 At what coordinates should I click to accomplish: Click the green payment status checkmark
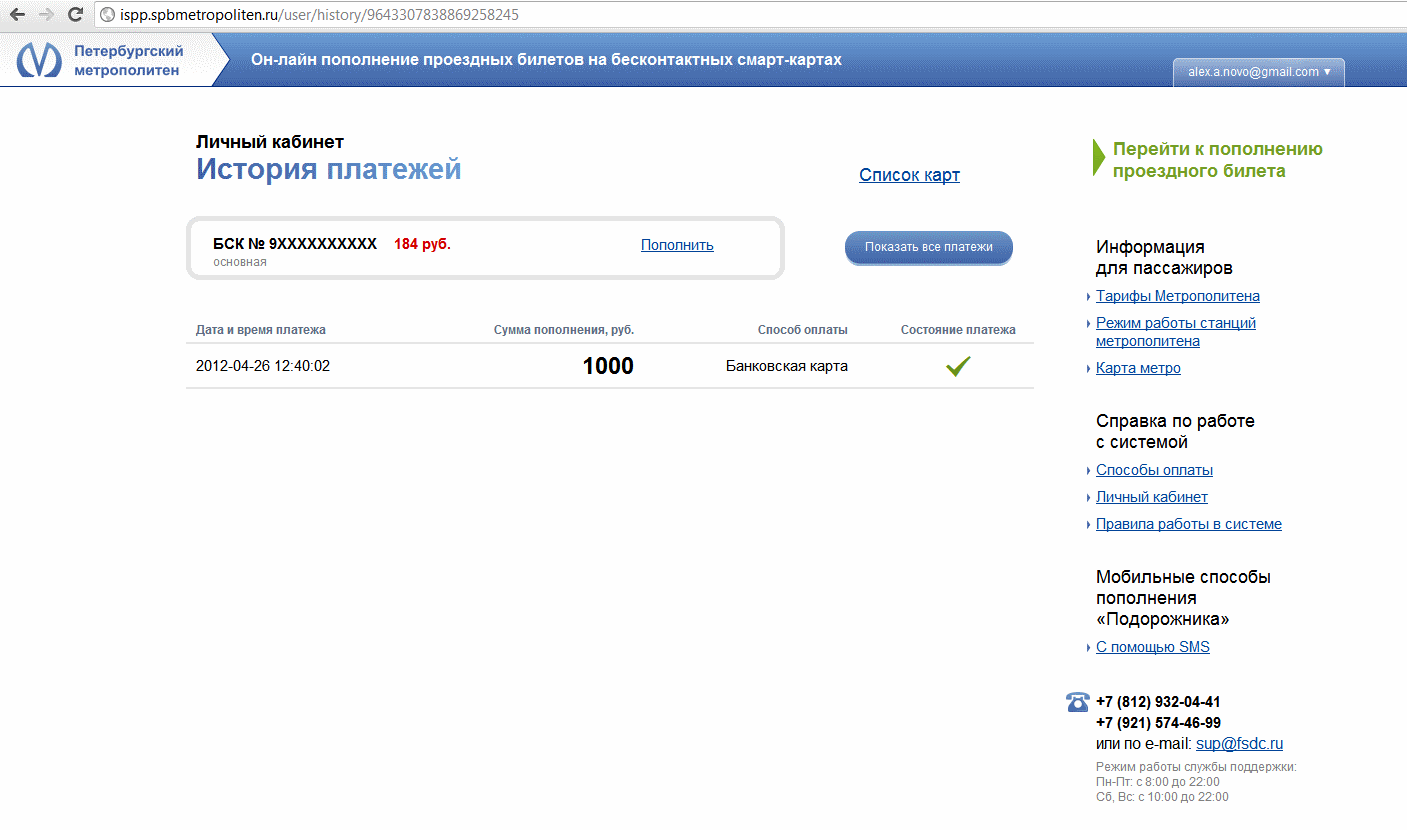[958, 367]
